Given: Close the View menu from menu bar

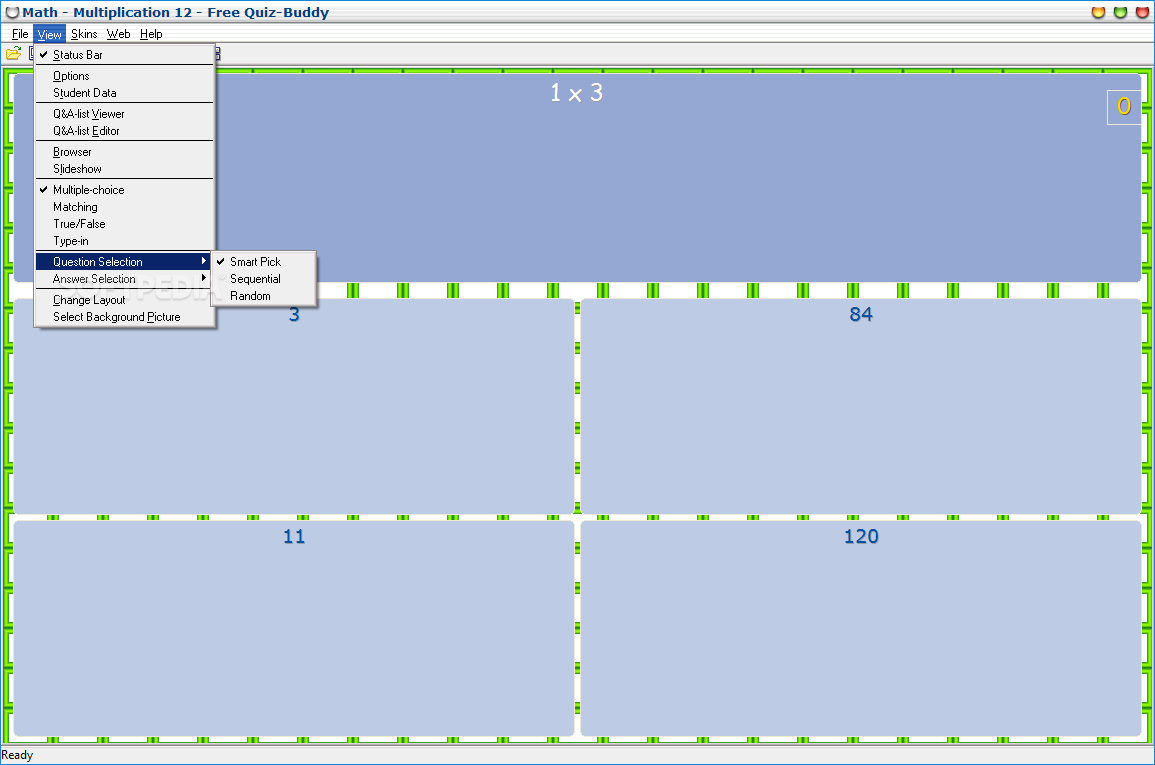Looking at the screenshot, I should (49, 34).
